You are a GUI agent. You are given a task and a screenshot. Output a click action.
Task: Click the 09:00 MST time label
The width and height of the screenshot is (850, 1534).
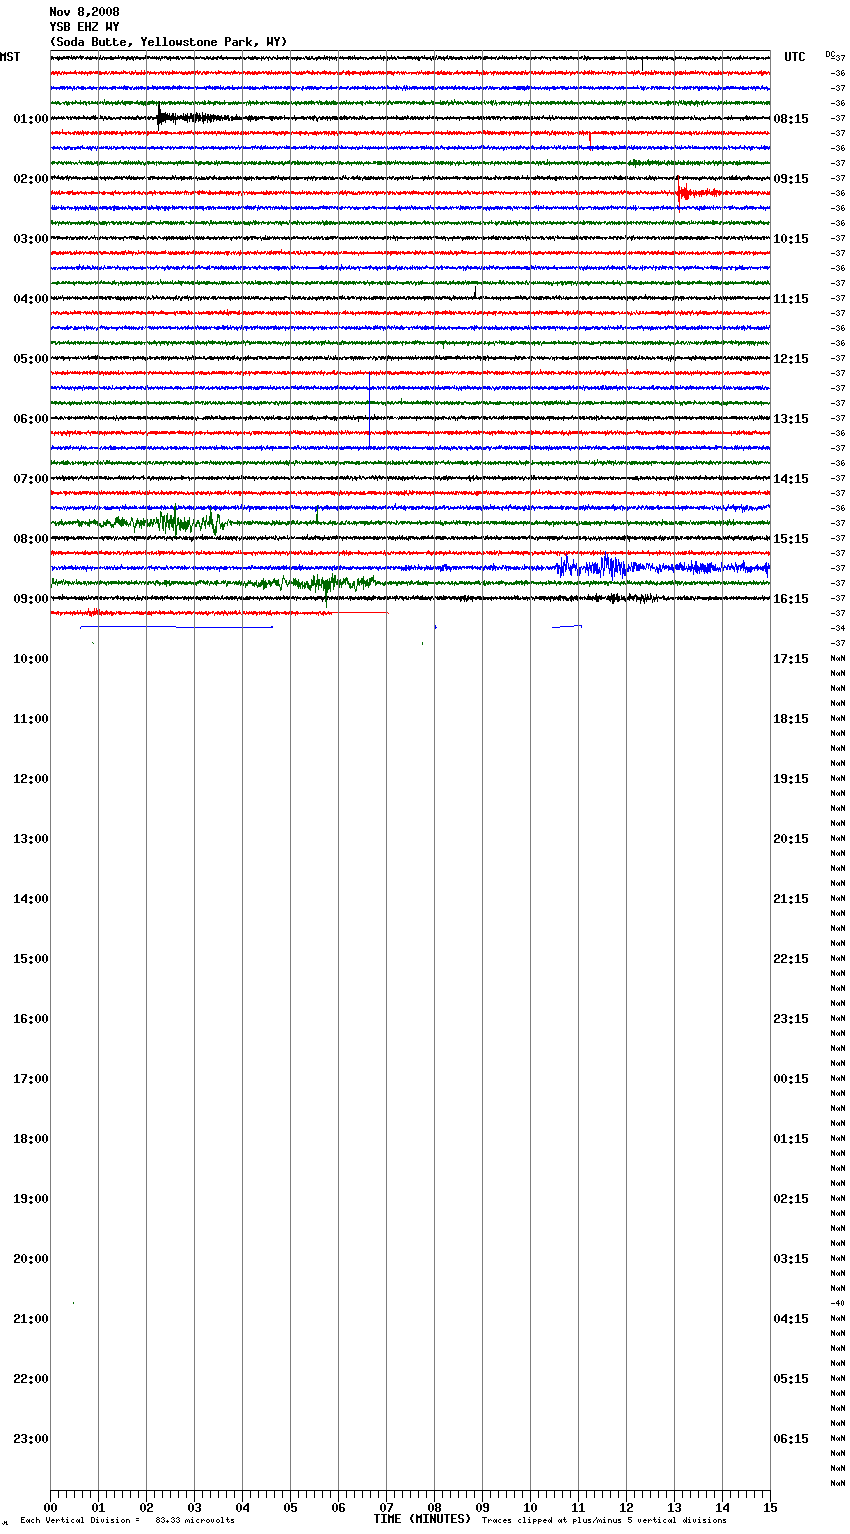31,599
